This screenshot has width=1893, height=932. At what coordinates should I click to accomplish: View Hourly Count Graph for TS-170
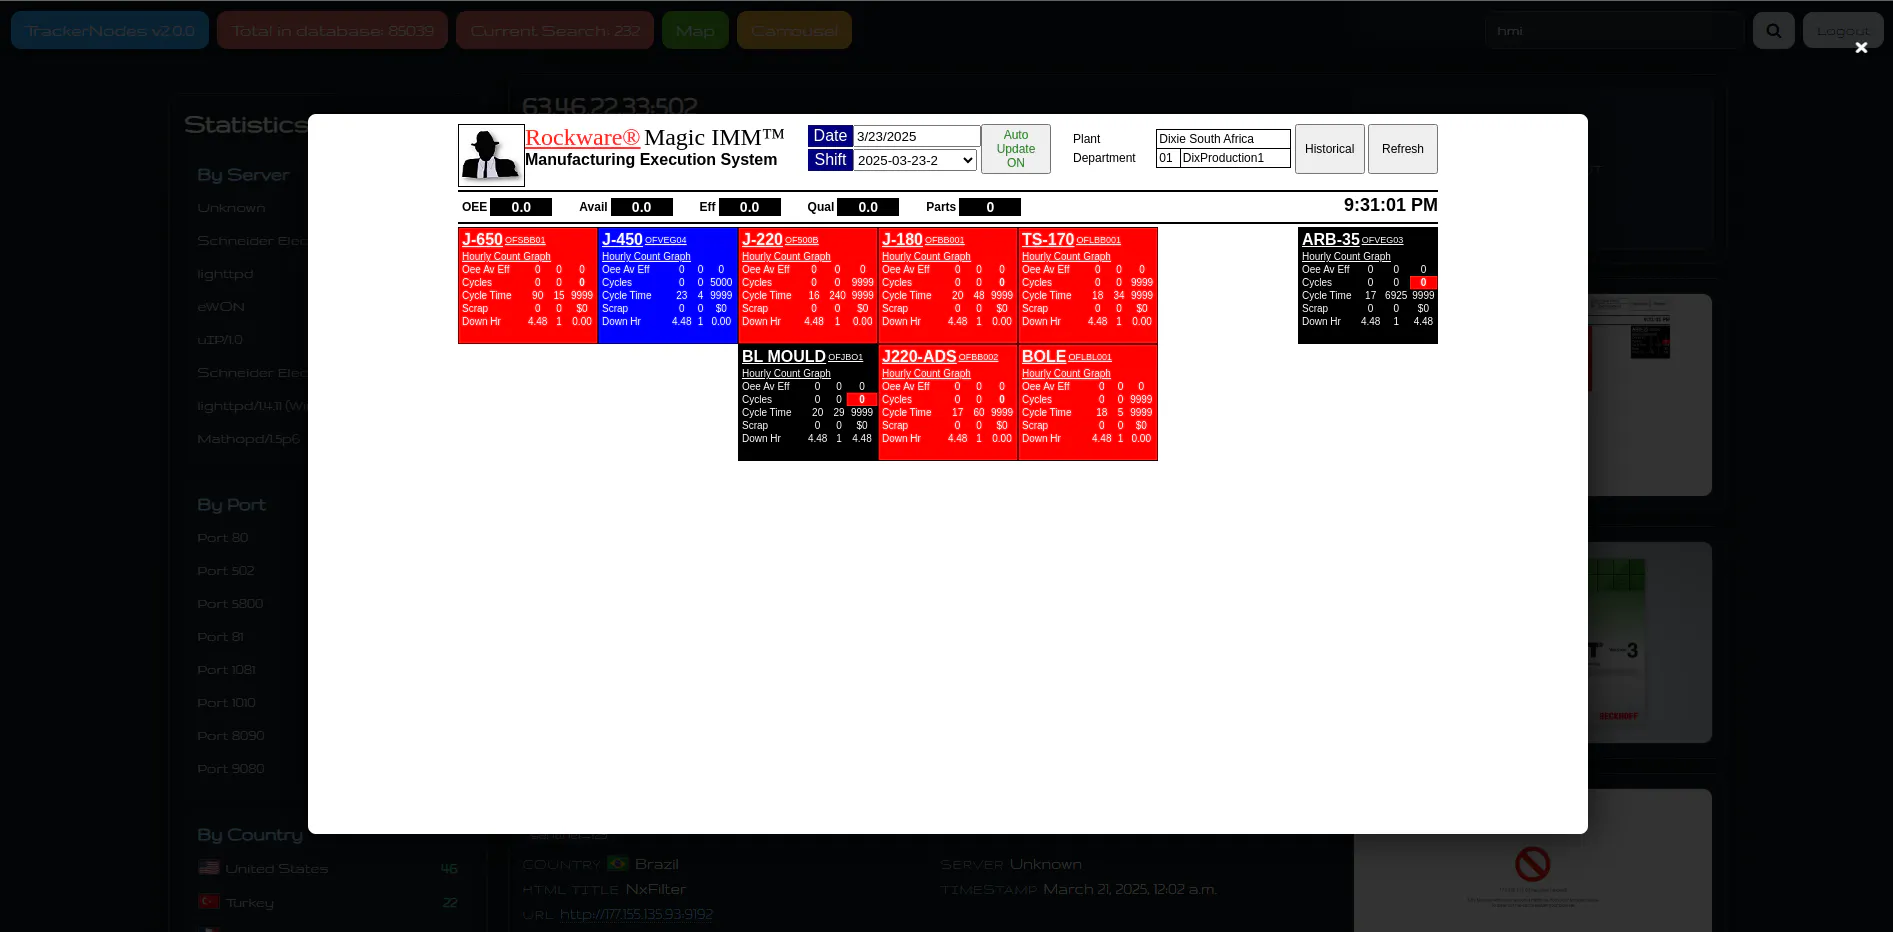[x=1066, y=257]
